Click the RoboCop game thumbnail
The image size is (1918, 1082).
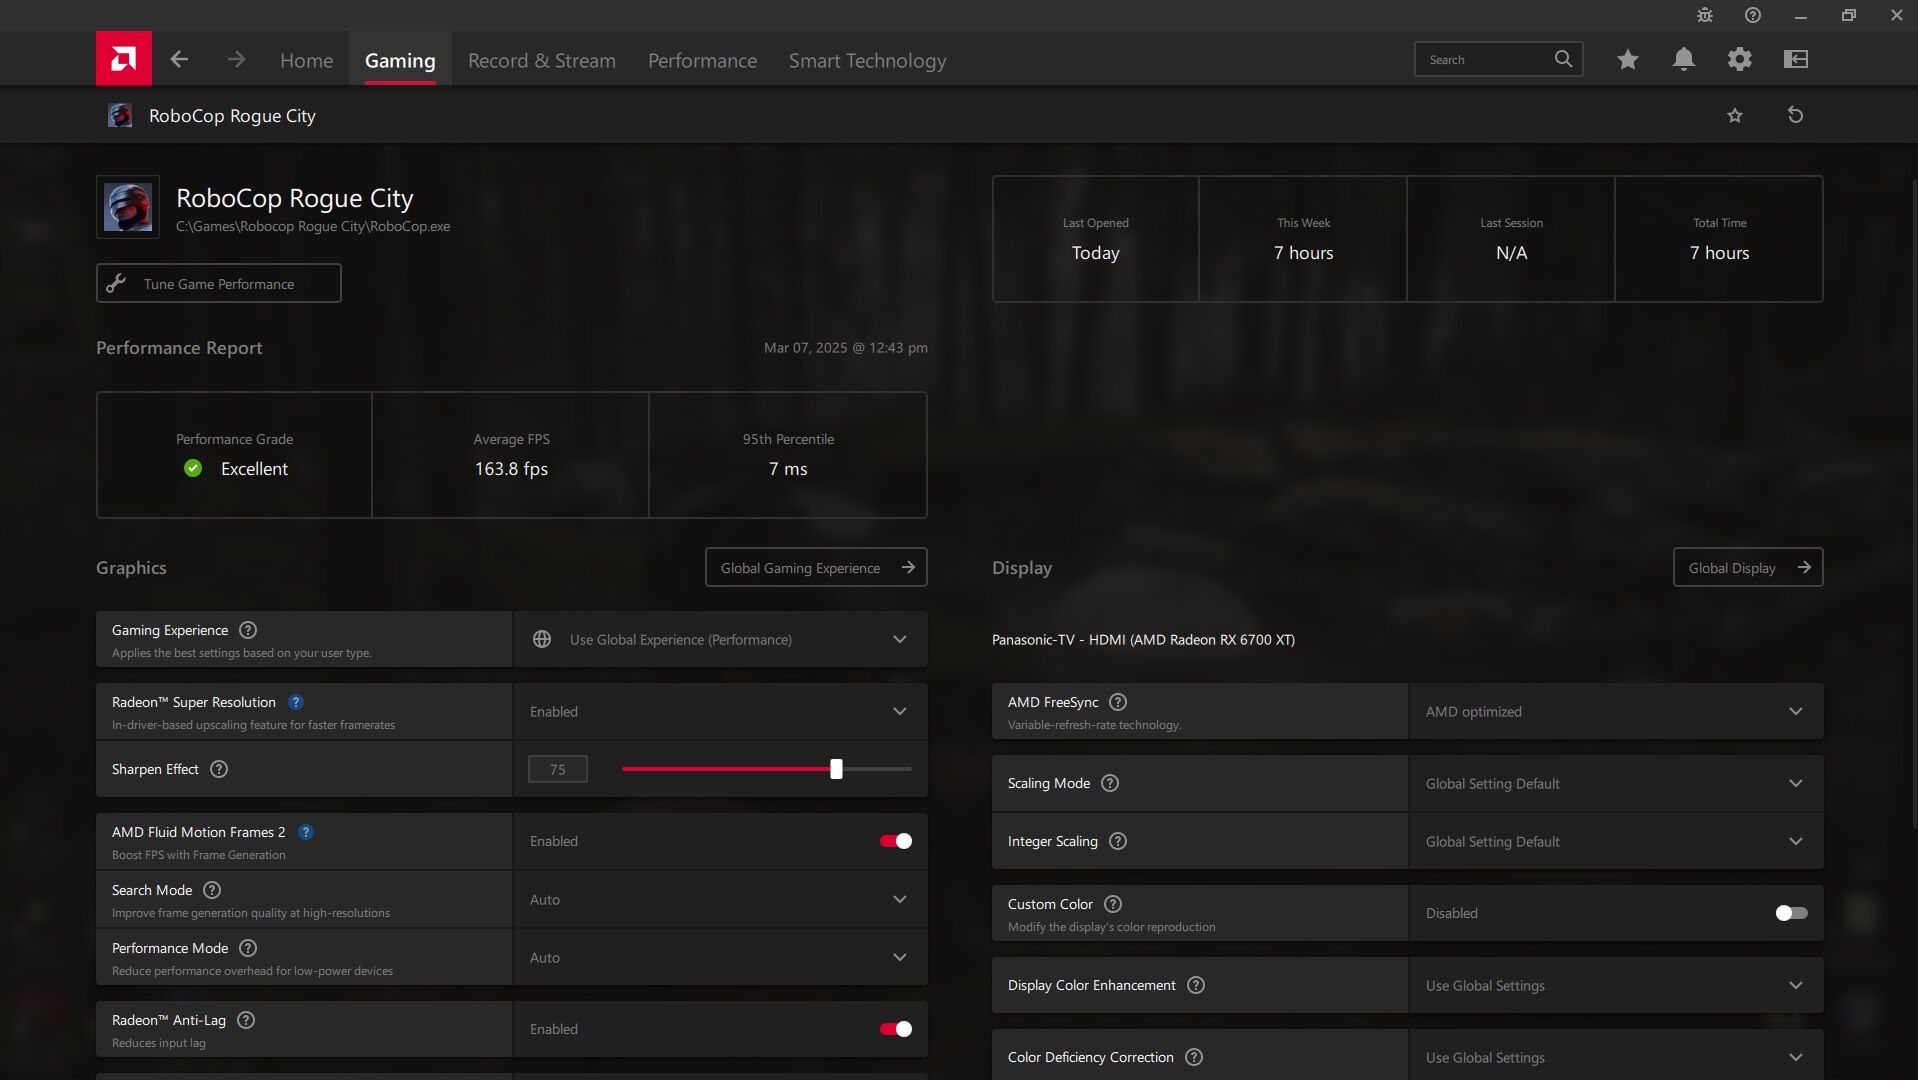pos(128,208)
